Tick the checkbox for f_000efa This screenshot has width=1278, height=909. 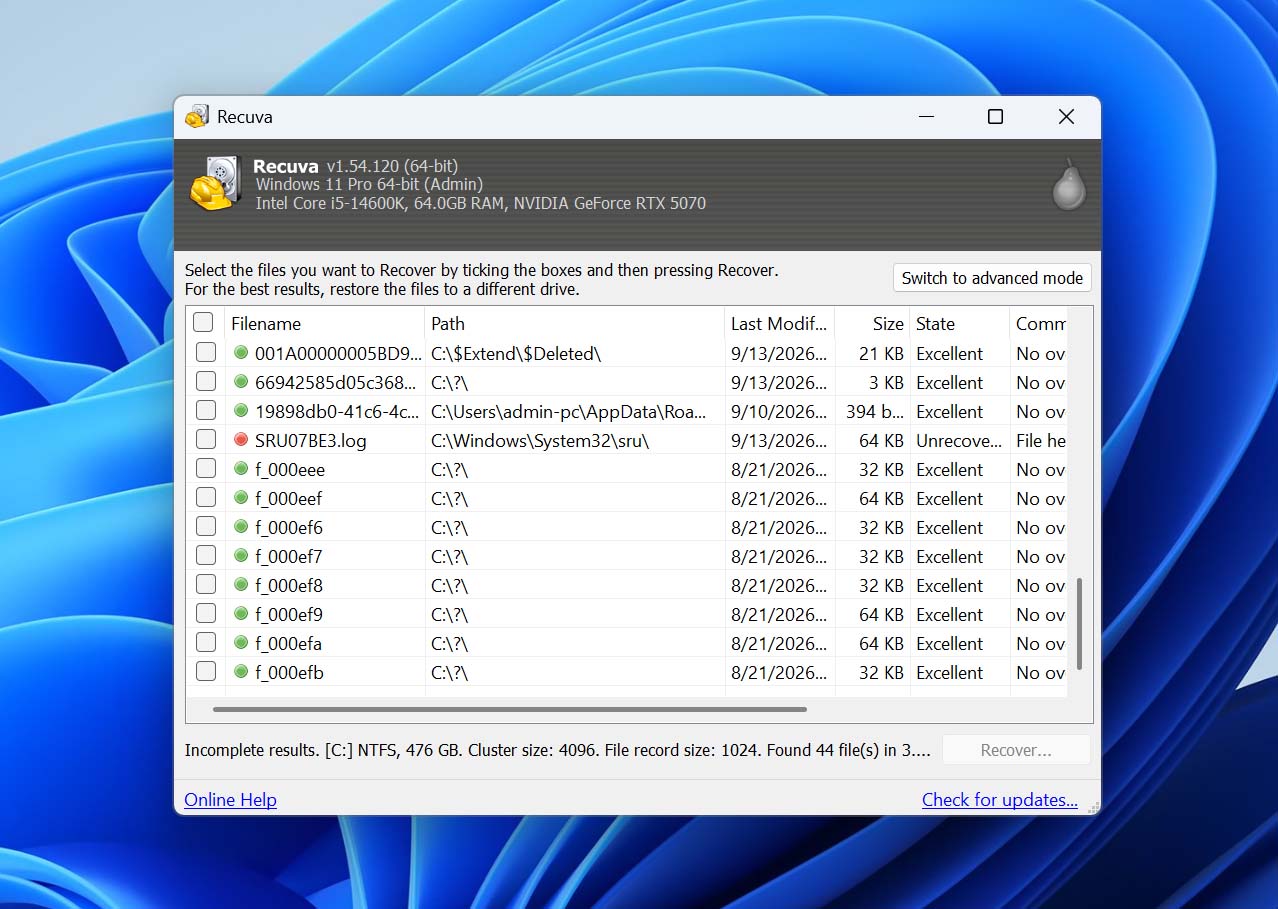pos(205,643)
